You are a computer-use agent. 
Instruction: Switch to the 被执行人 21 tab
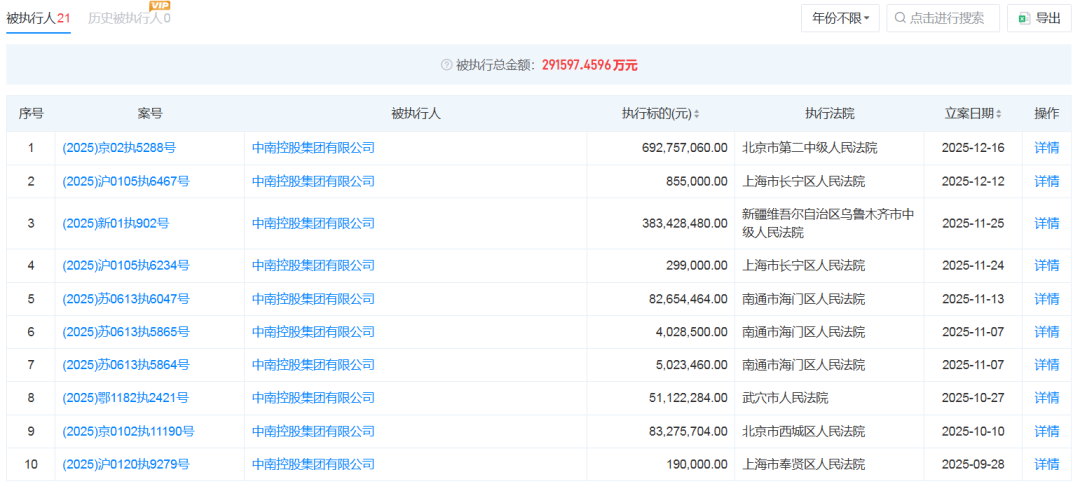coord(39,19)
